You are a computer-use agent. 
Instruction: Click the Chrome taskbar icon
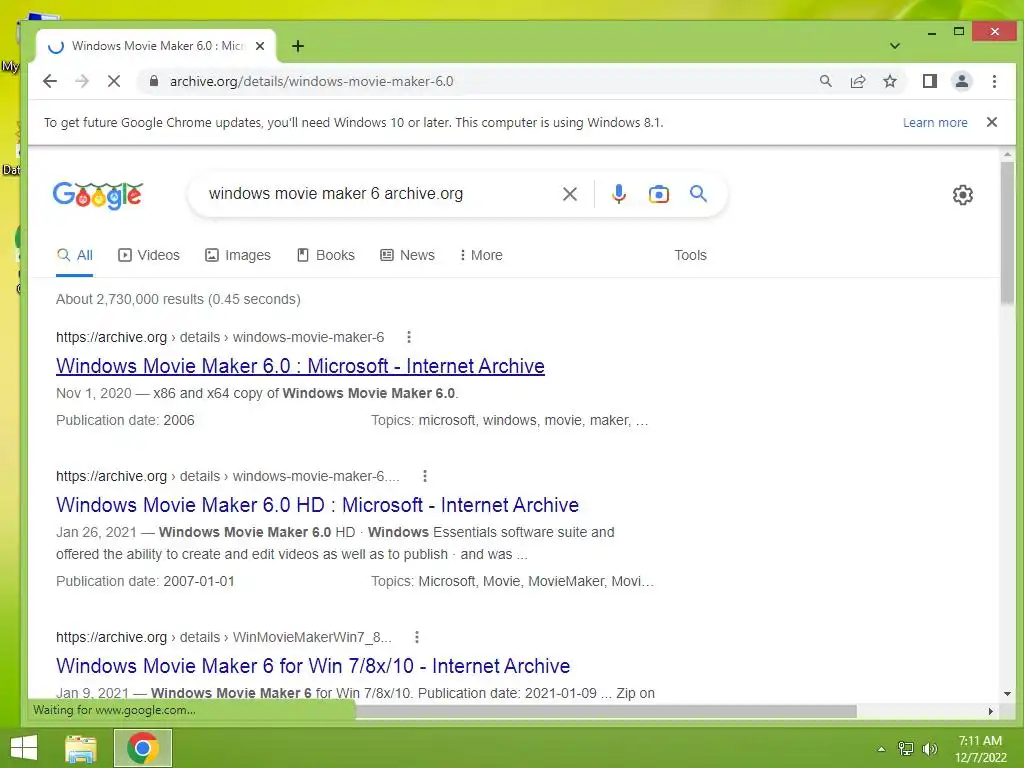143,748
